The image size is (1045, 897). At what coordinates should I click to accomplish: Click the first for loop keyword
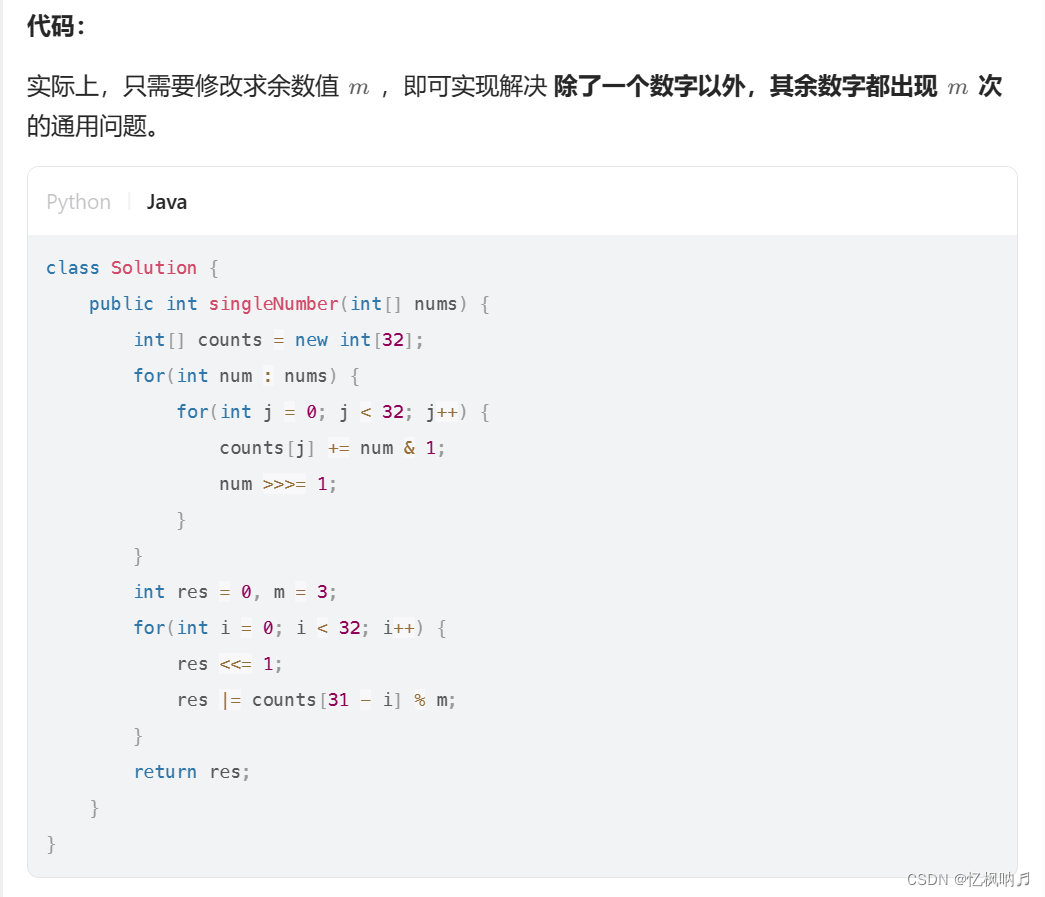click(148, 375)
